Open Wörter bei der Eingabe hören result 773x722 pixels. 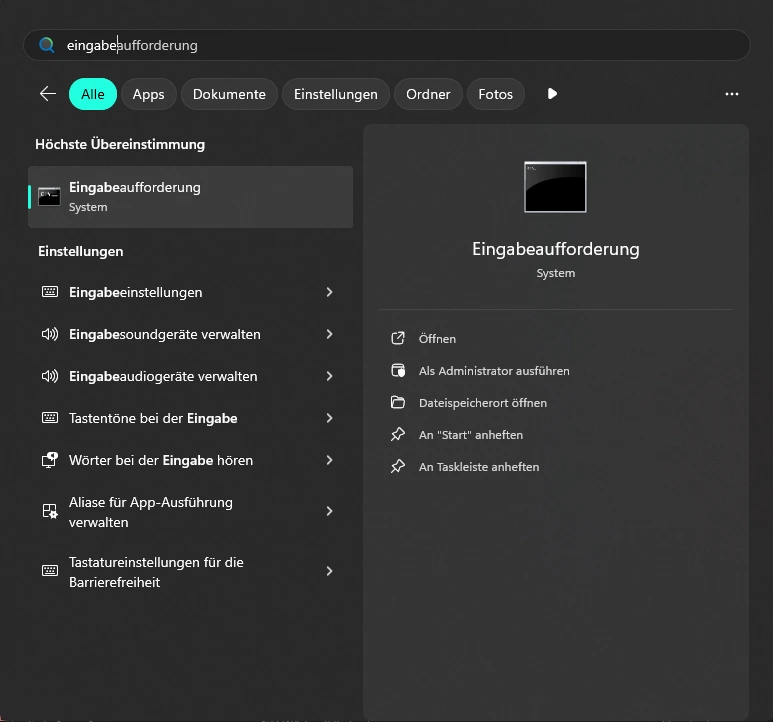click(190, 460)
